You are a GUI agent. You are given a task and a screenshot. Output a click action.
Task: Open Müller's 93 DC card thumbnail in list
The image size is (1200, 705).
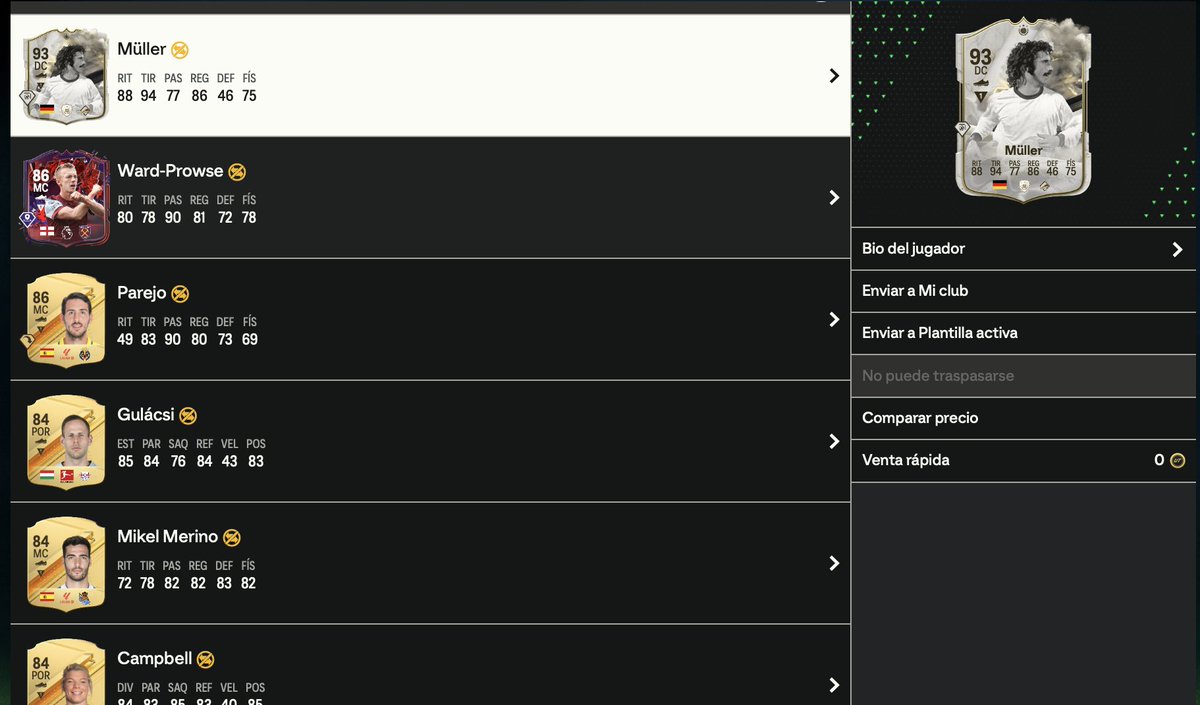click(x=66, y=75)
